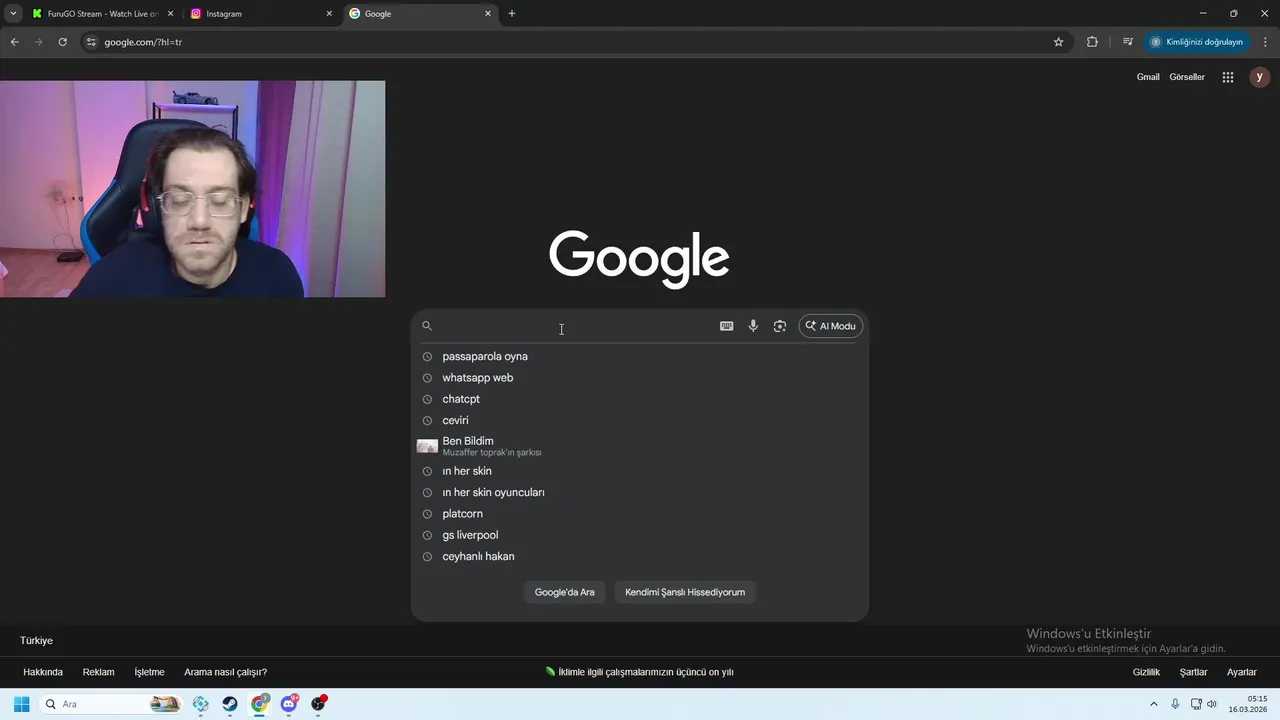Open the Şartlar footer link
The image size is (1280, 720).
tap(1193, 672)
